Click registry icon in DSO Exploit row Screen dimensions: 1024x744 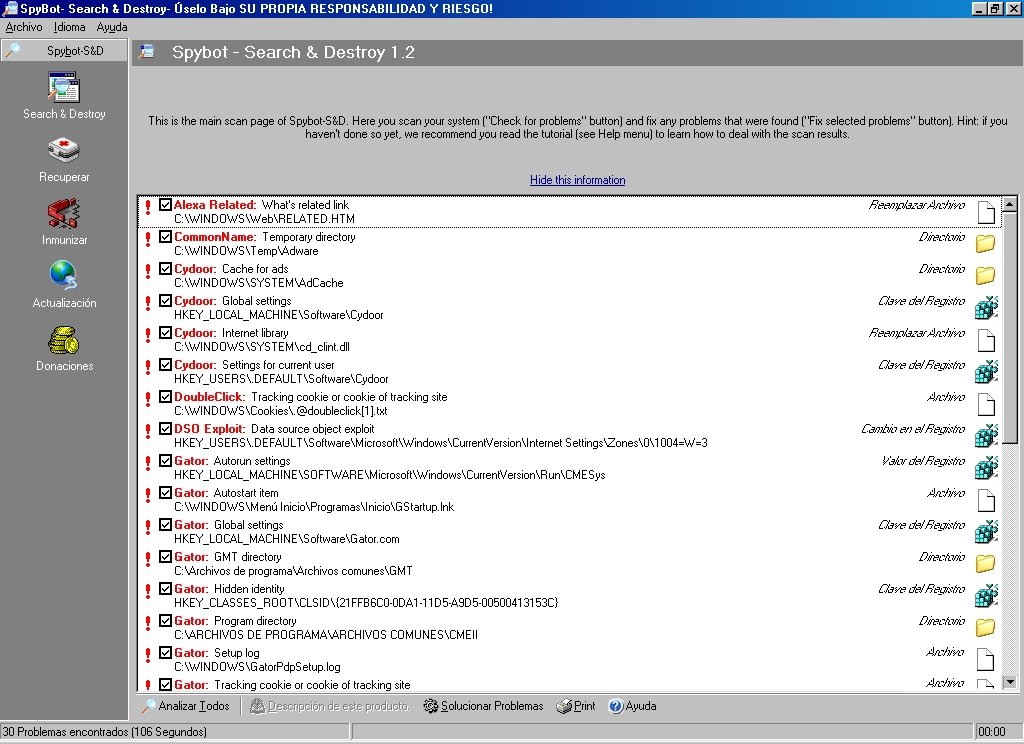coord(986,436)
